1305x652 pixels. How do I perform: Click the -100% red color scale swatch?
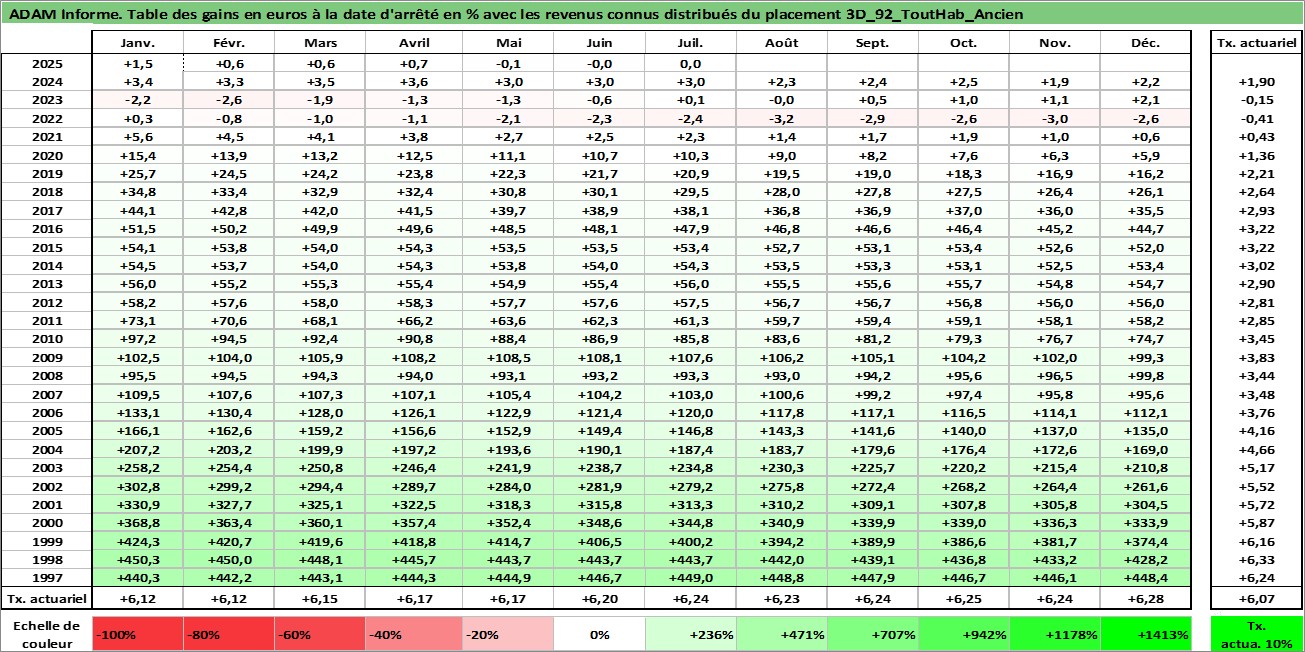coord(137,634)
